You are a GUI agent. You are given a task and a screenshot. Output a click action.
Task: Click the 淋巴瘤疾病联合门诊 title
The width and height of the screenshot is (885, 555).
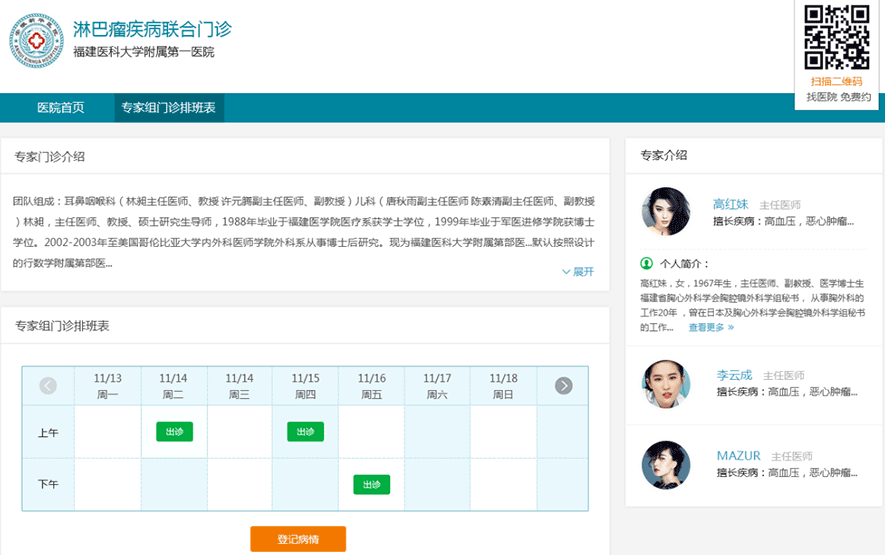click(x=152, y=29)
